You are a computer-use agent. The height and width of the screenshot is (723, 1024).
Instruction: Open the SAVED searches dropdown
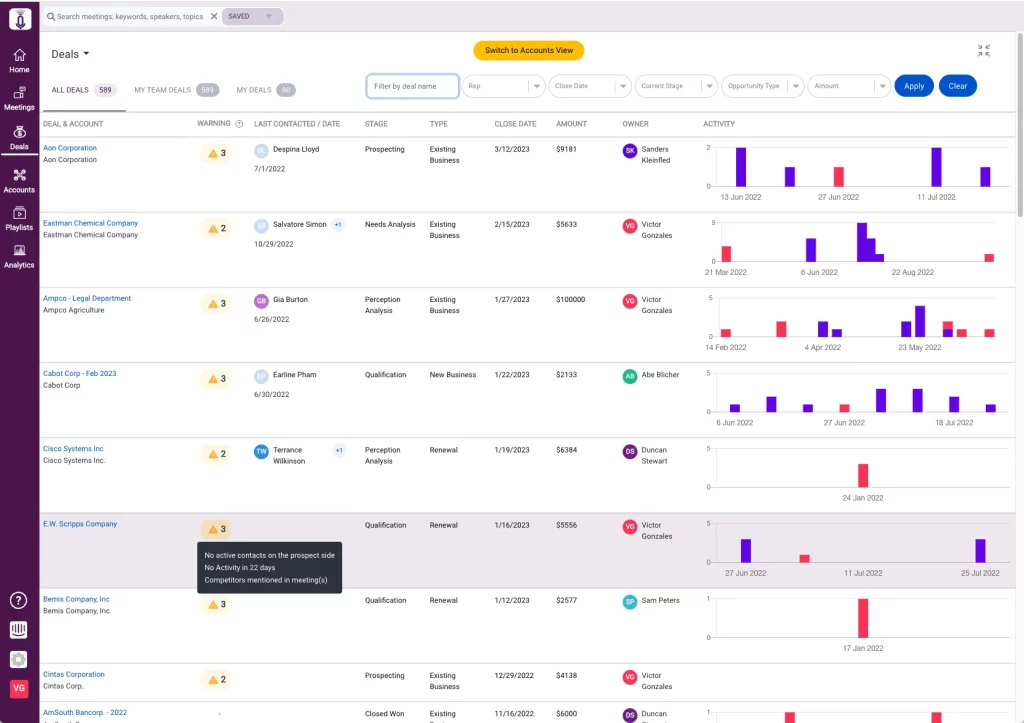tap(252, 16)
